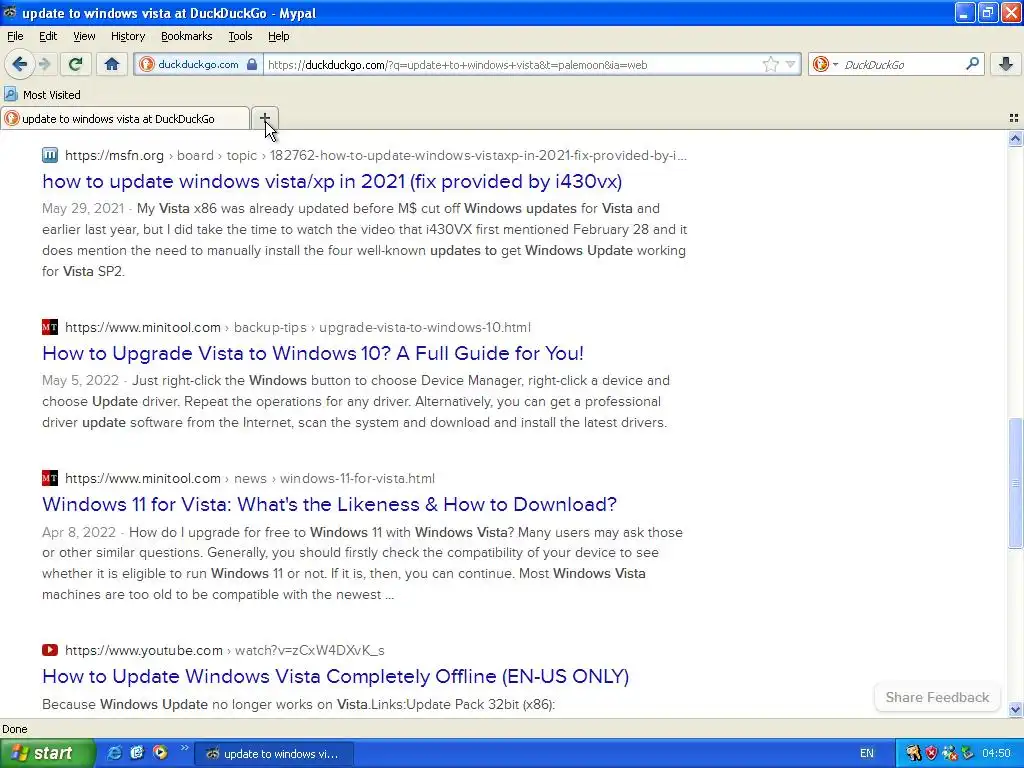Click the second Quick Launch icon
This screenshot has height=768, width=1024.
[x=137, y=753]
